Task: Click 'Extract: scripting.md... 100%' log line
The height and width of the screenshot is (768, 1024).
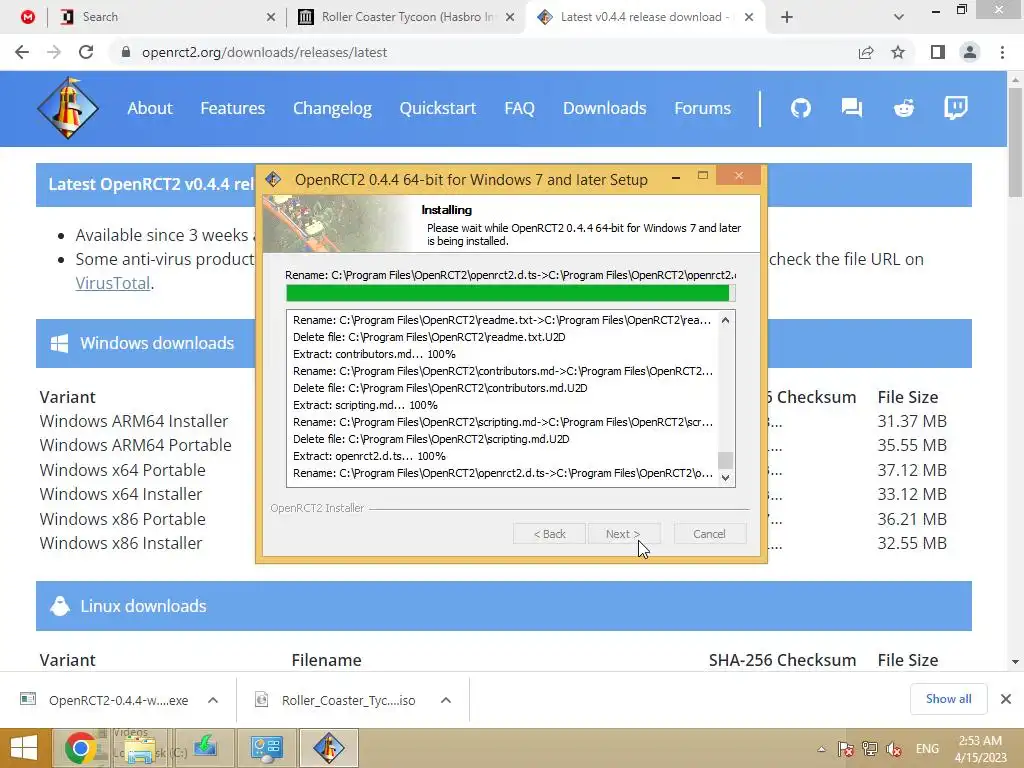Action: click(x=365, y=405)
